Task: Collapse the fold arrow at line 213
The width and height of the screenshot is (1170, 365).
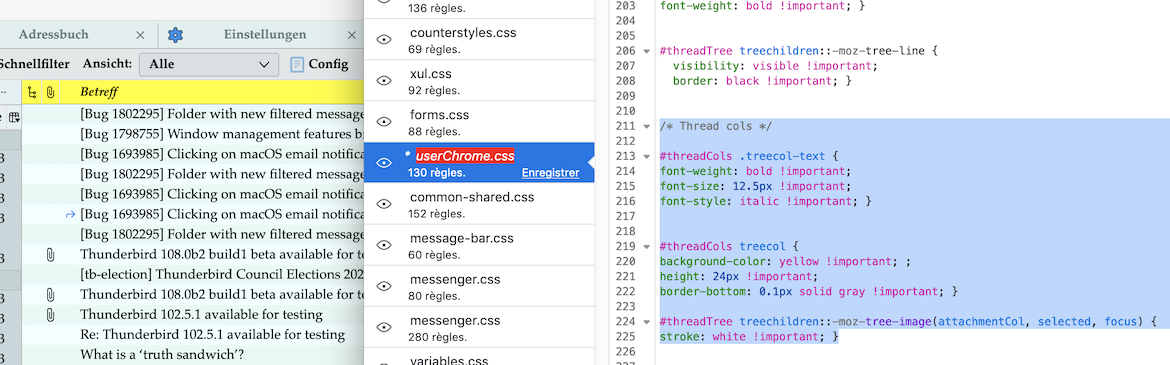Action: tap(646, 157)
